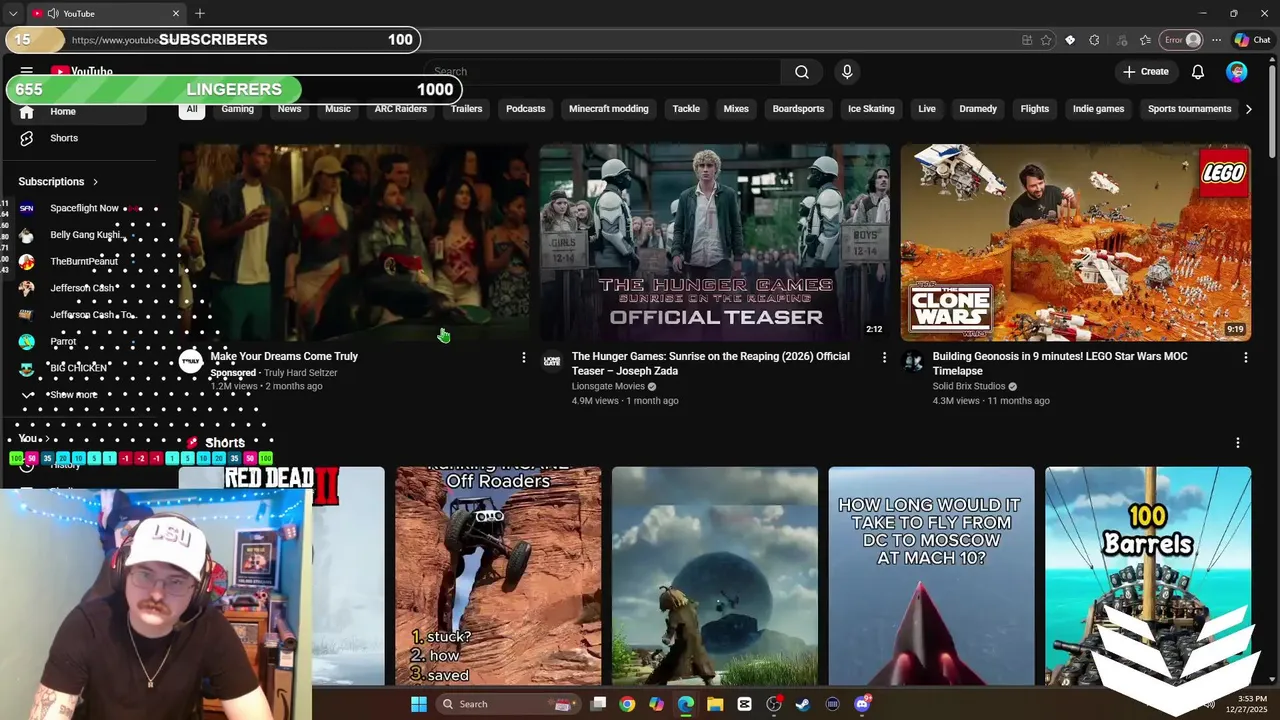Click Lionsgate Movies channel avatar
The width and height of the screenshot is (1280, 720).
pyautogui.click(x=552, y=362)
